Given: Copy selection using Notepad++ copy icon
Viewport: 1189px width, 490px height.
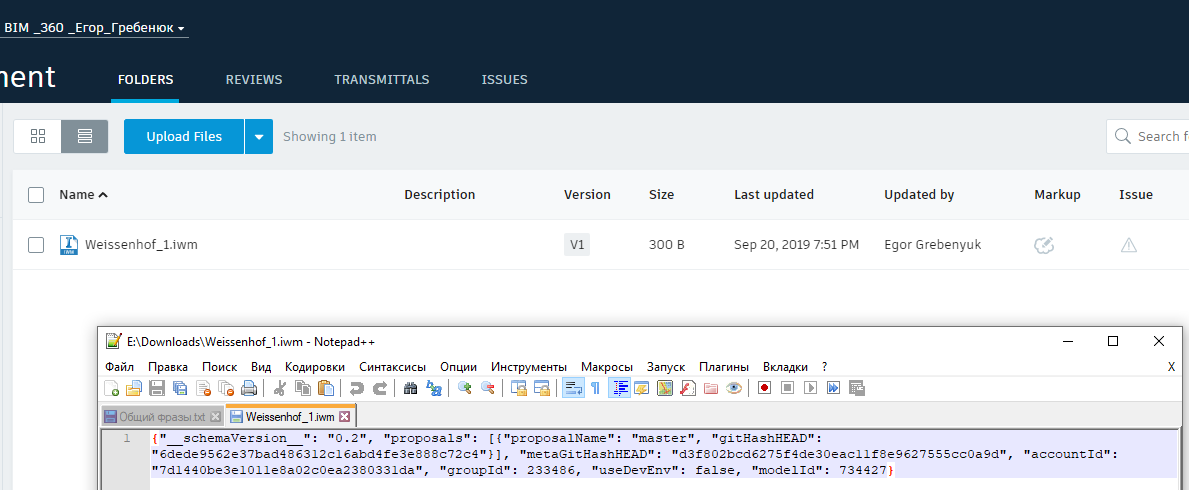Looking at the screenshot, I should coord(303,388).
